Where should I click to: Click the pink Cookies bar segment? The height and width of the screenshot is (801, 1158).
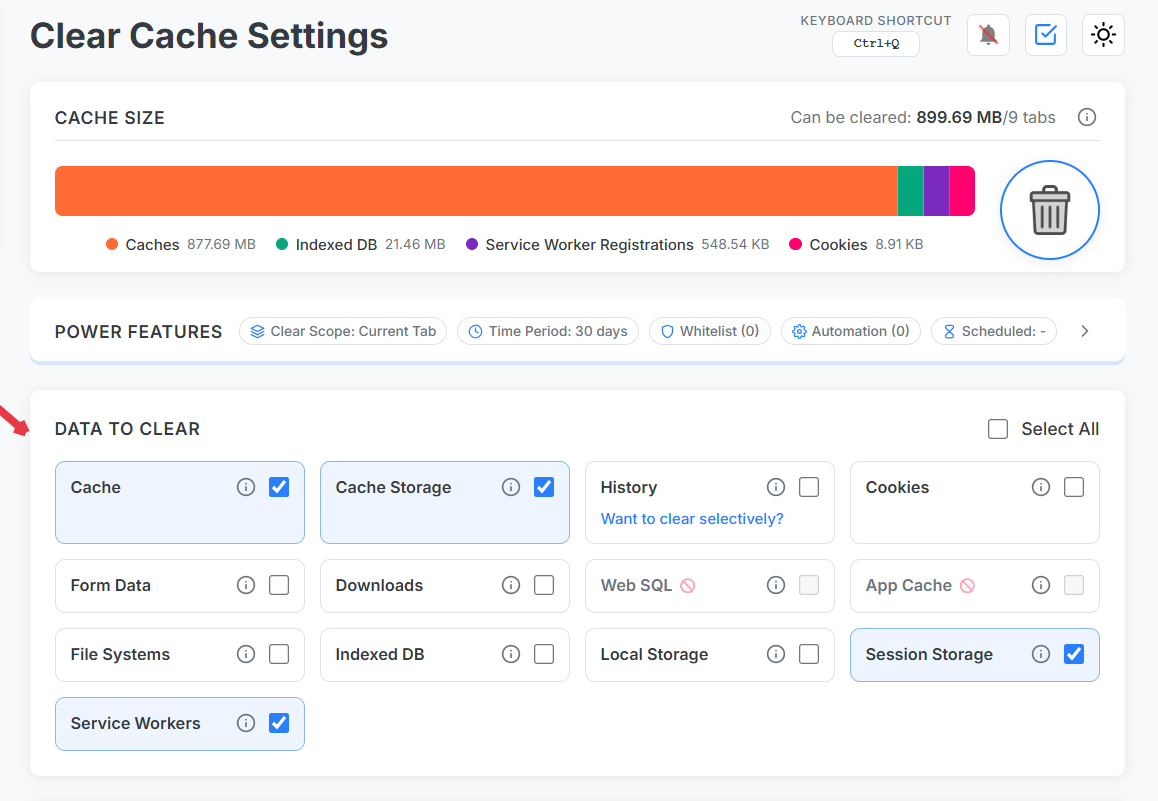tap(962, 191)
